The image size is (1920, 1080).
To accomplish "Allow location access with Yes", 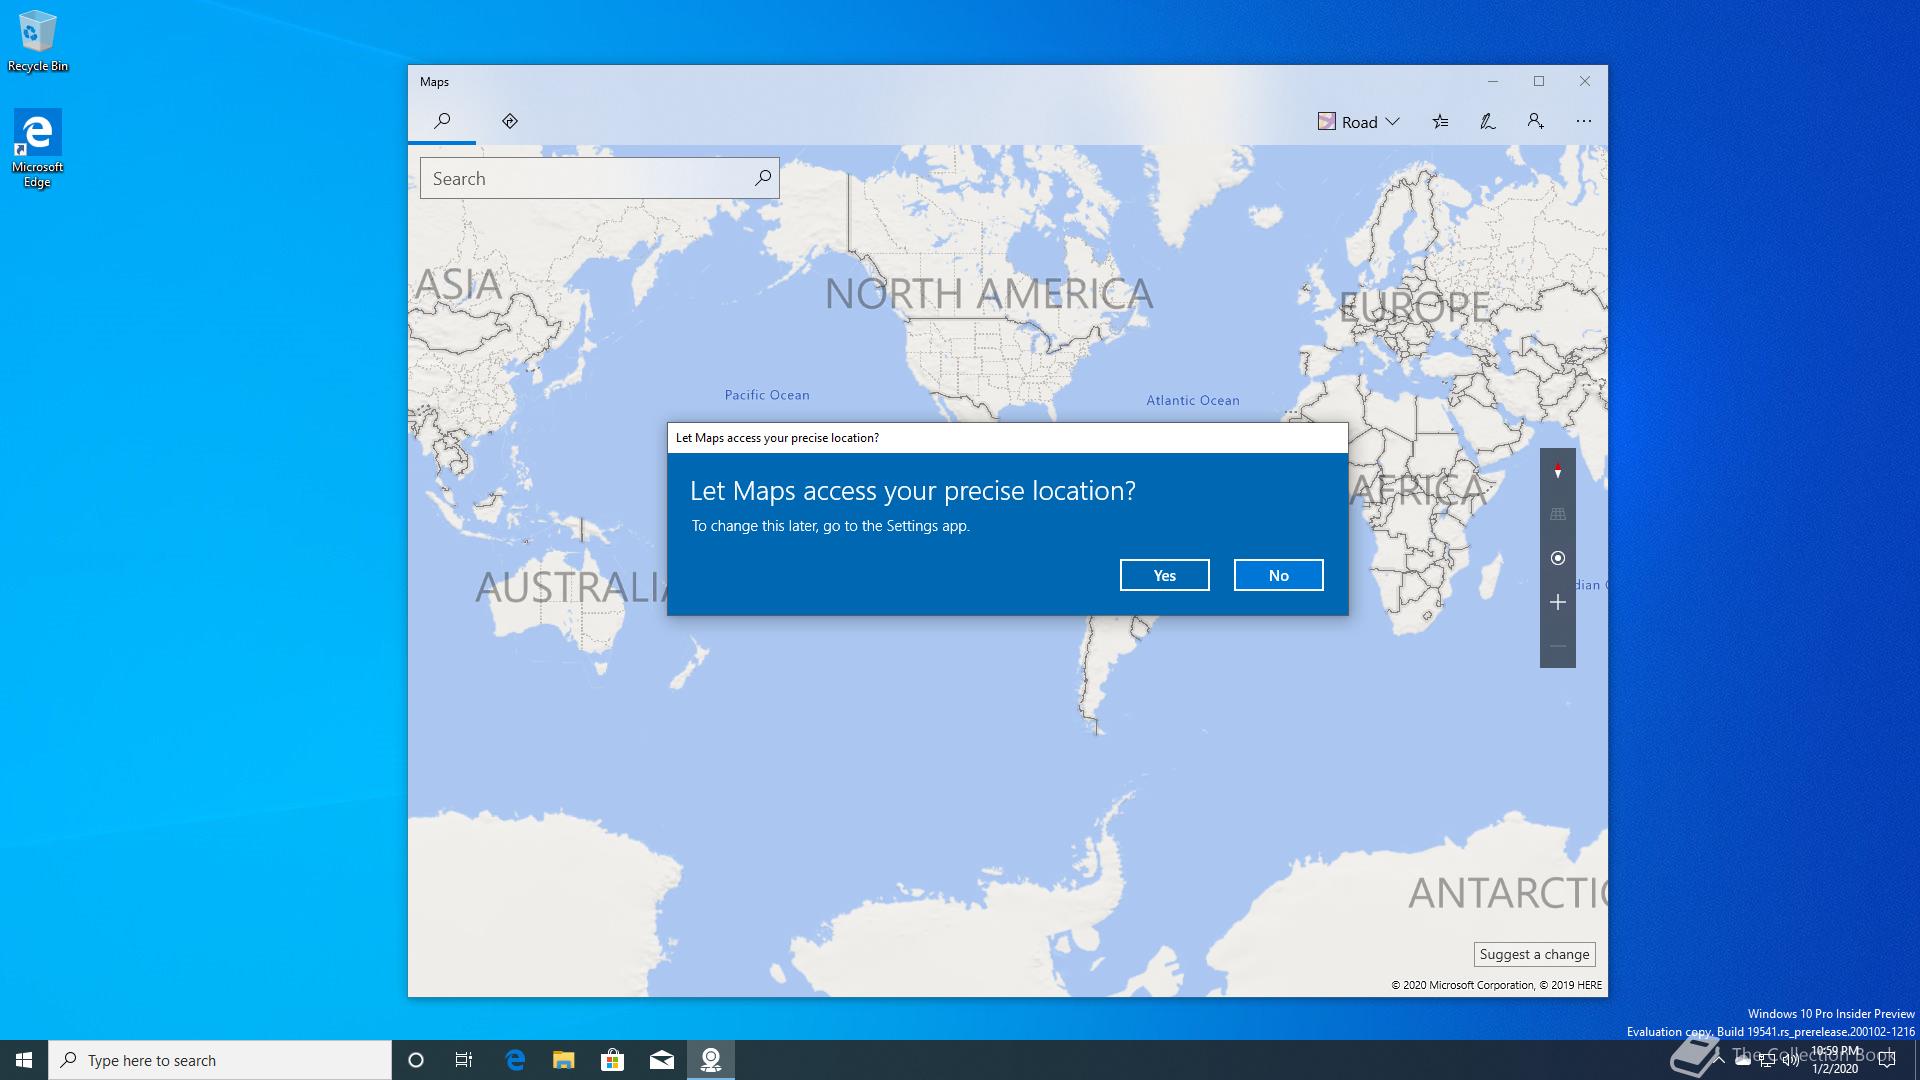I will click(1165, 575).
